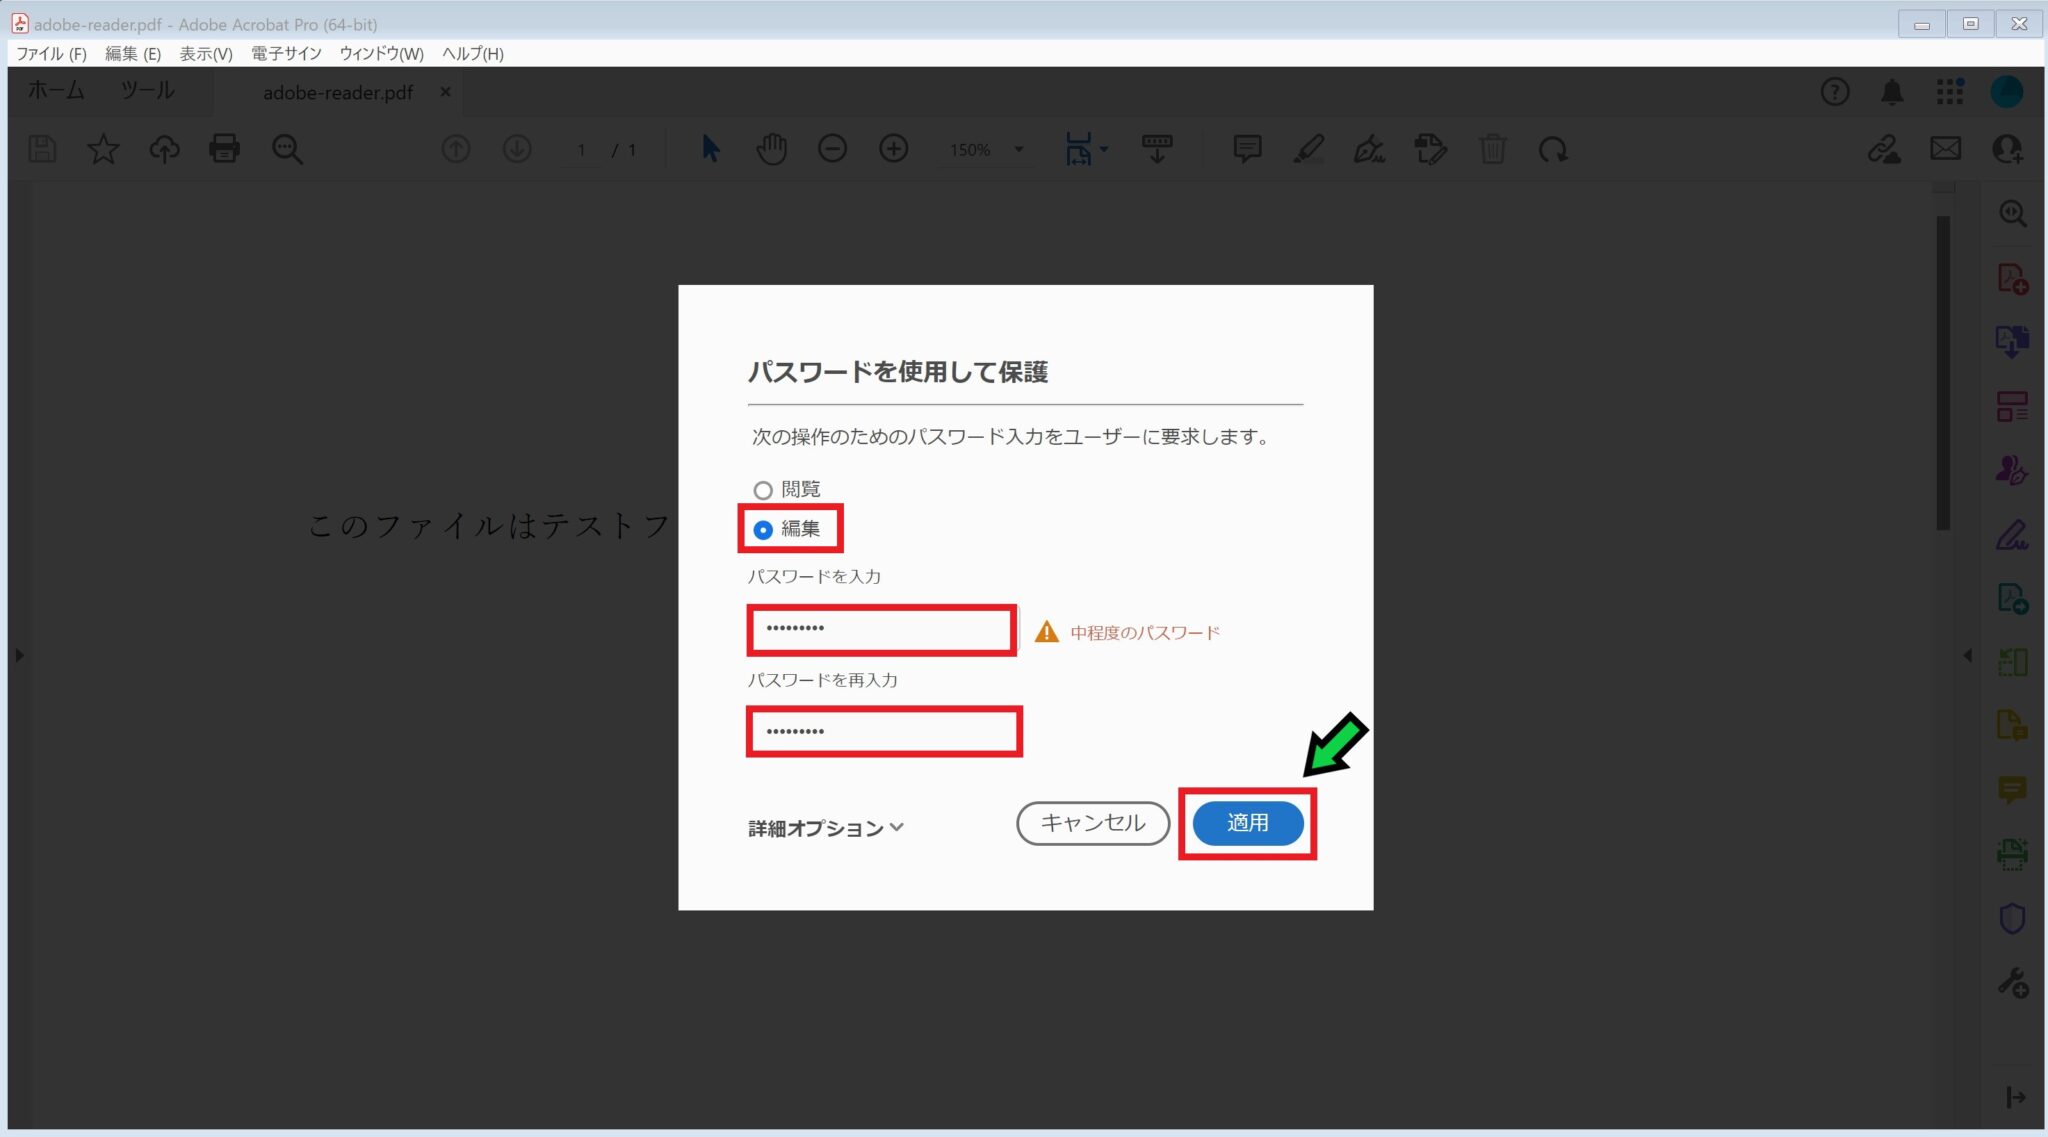Select the 閲覧 radio button
This screenshot has width=2048, height=1137.
763,490
